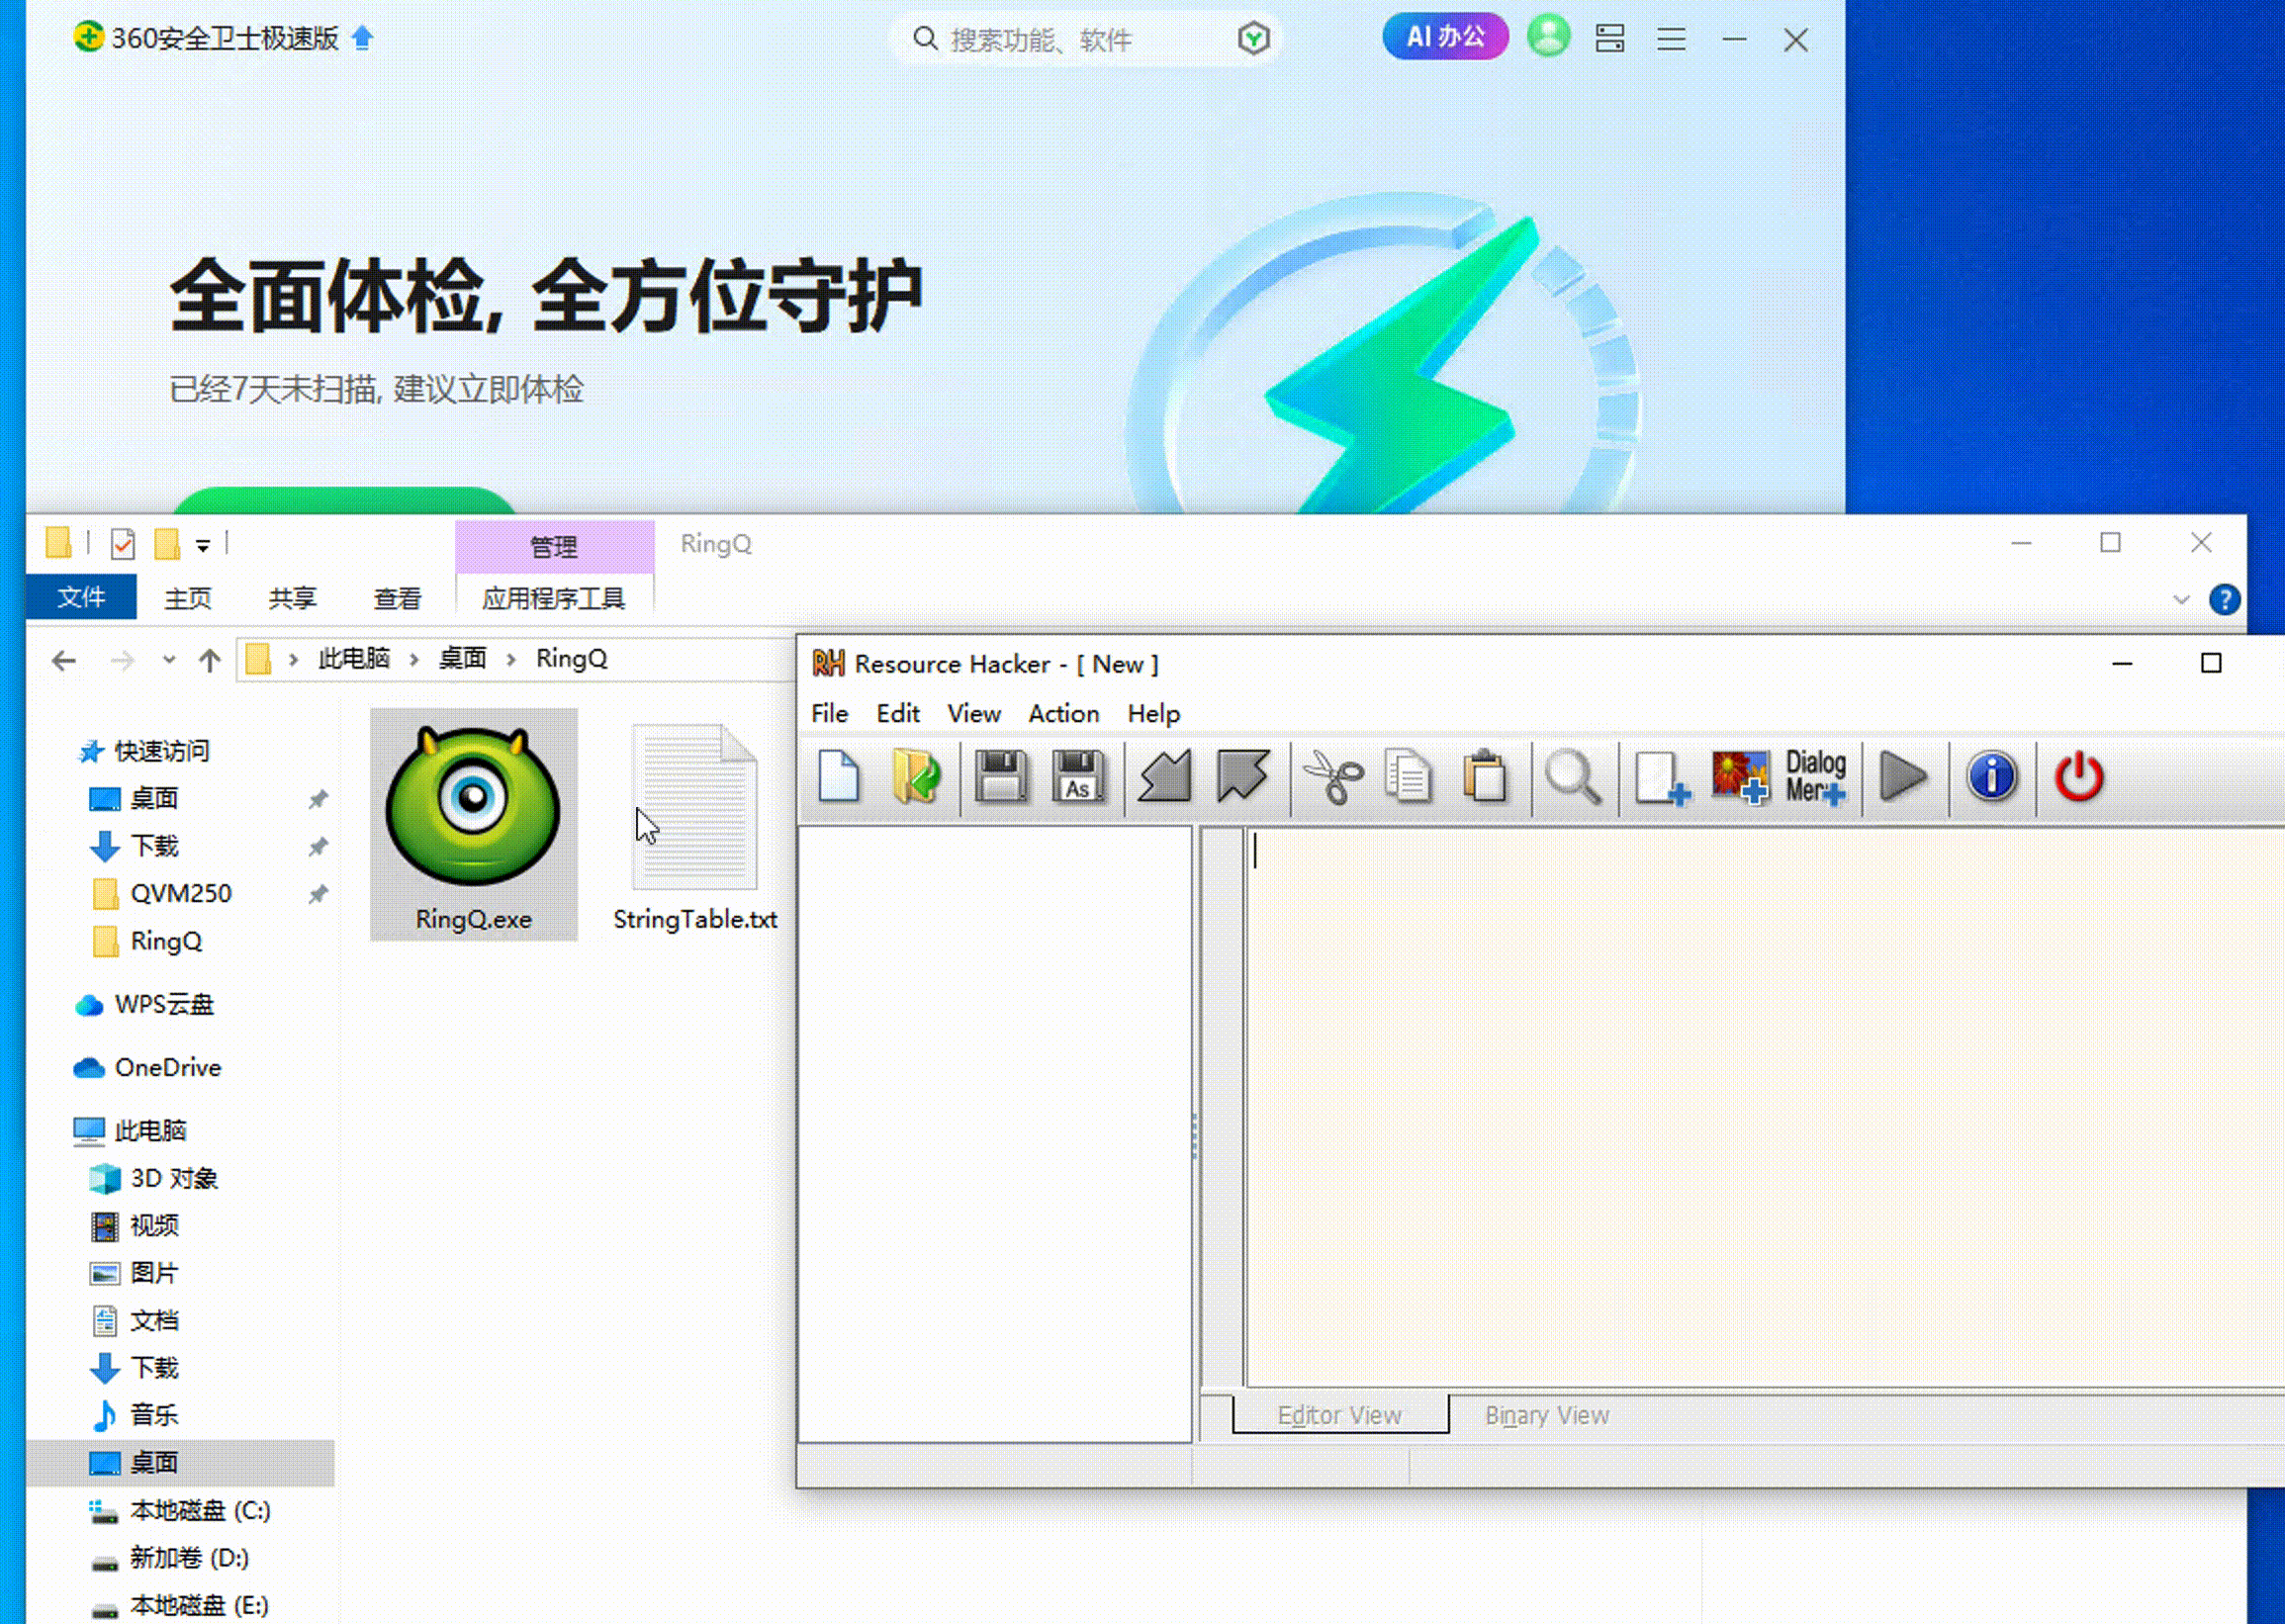2285x1624 pixels.
Task: Open Quick Access Toolbar customize dropdown
Action: 203,545
